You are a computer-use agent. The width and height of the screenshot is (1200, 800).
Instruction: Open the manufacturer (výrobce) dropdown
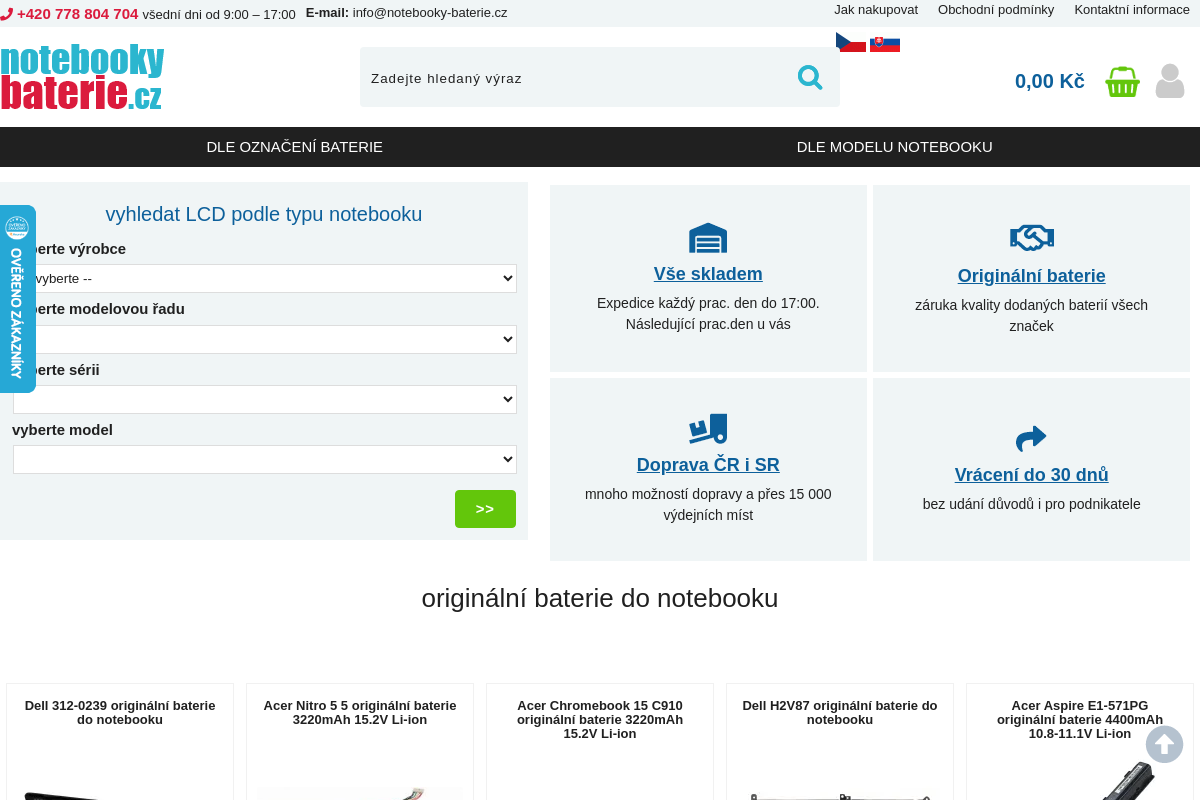pos(265,278)
